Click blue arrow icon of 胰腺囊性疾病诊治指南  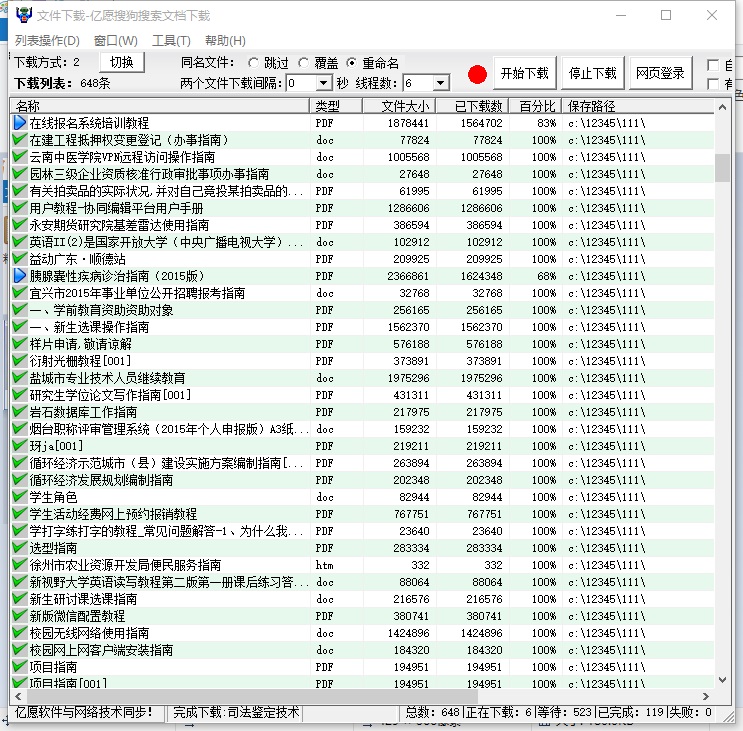click(20, 276)
